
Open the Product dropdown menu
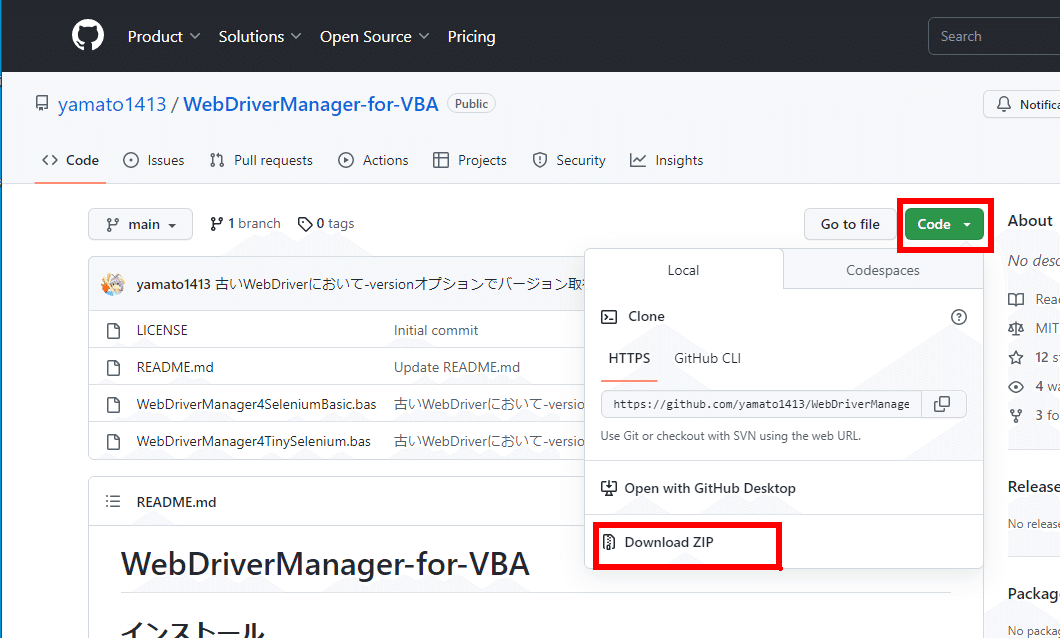(x=164, y=36)
